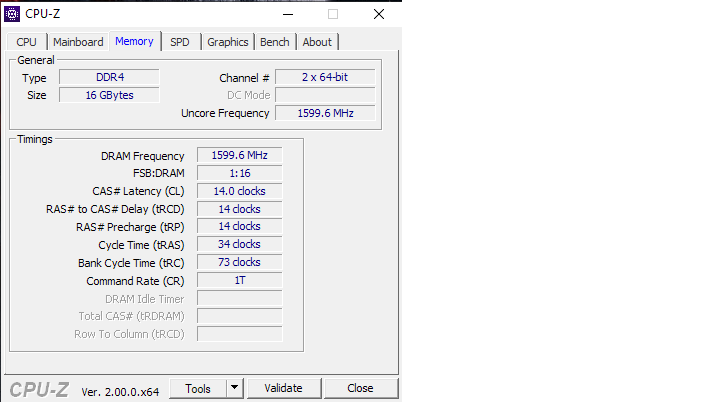
Task: Switch to the CPU tab
Action: tap(26, 42)
